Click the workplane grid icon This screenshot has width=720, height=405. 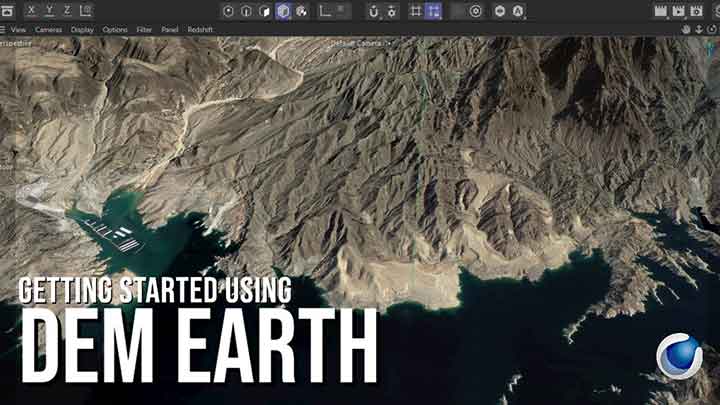(x=416, y=11)
